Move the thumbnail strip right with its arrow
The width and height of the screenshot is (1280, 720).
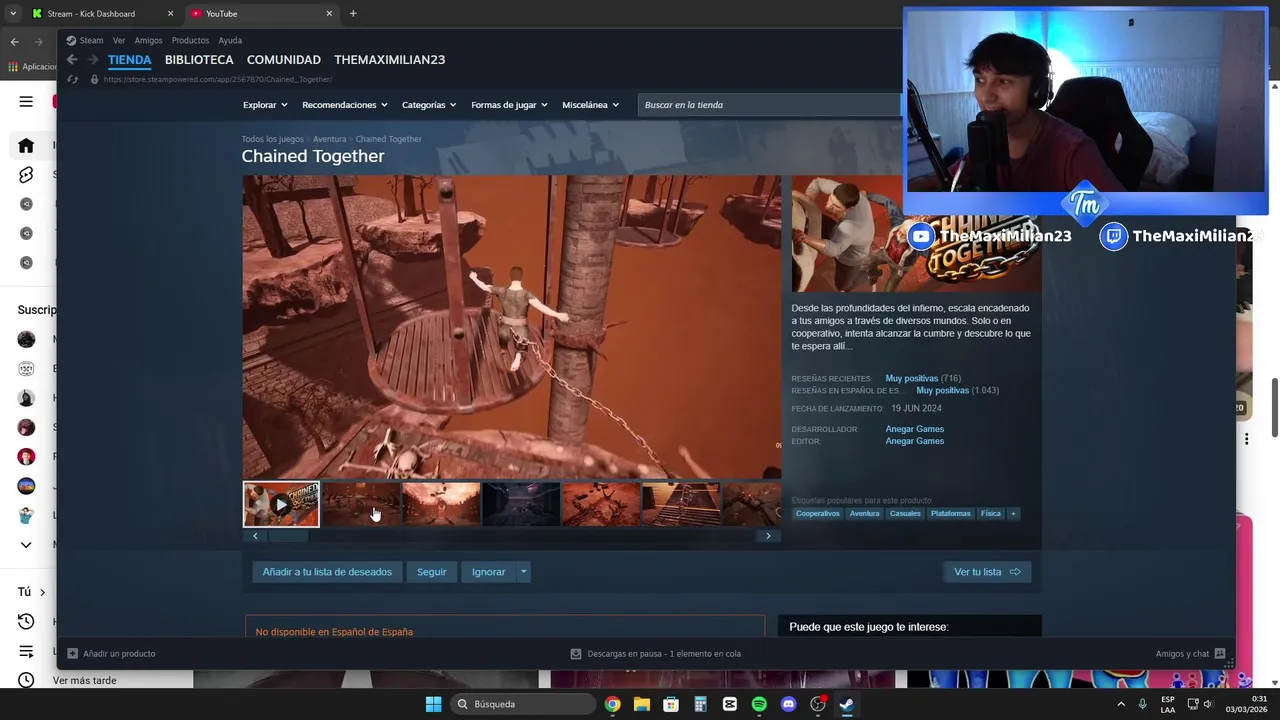[768, 536]
